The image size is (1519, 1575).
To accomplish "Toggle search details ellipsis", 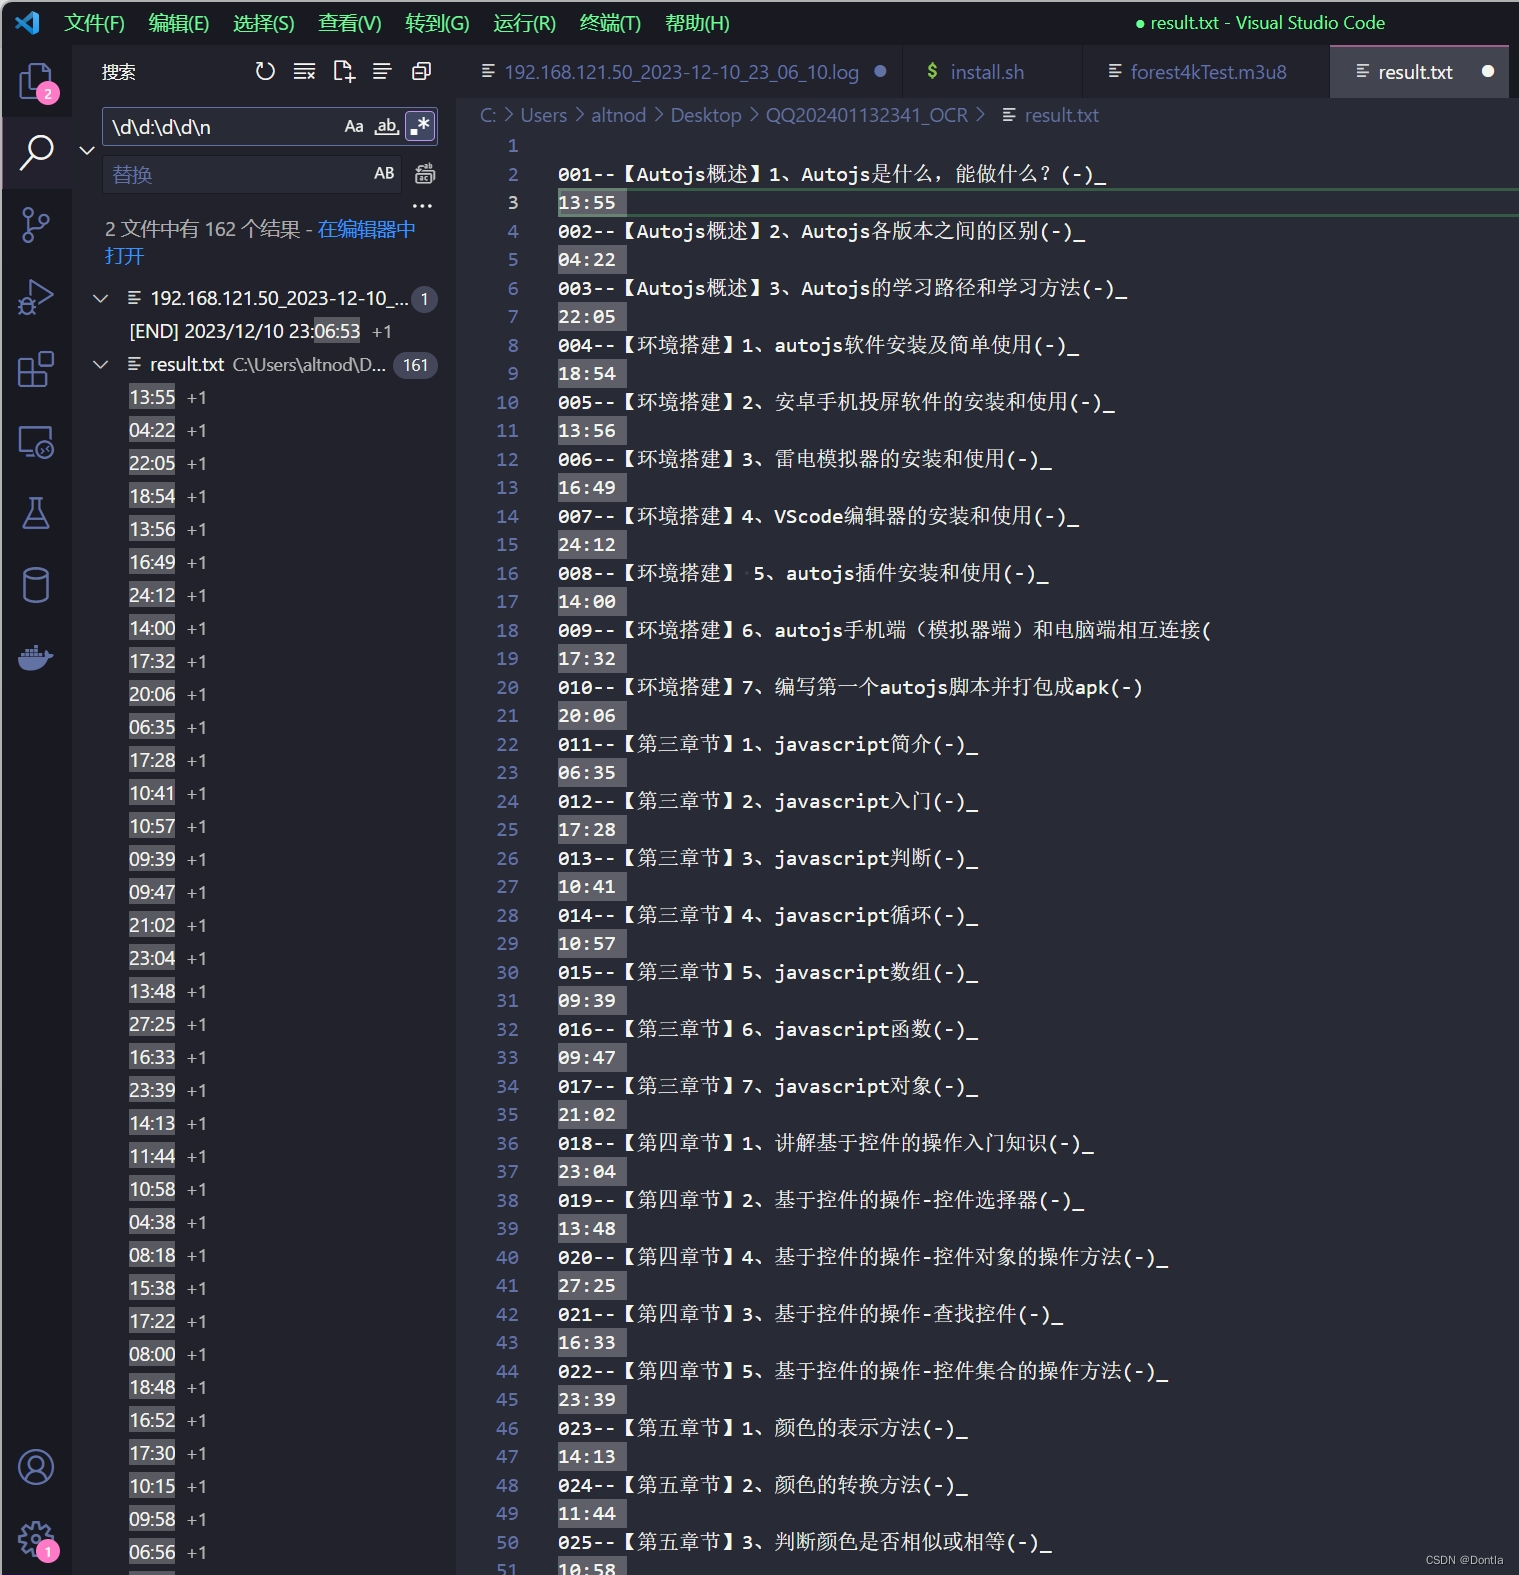I will click(x=423, y=206).
